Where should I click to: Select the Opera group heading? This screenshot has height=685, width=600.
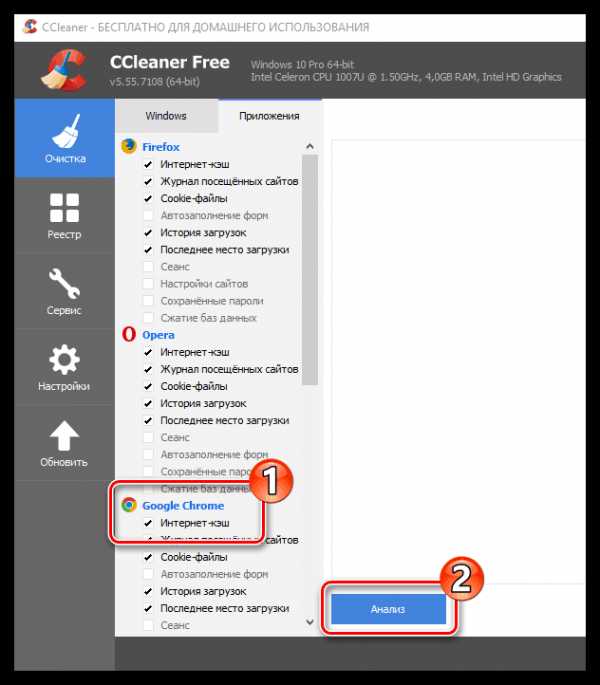tap(158, 335)
